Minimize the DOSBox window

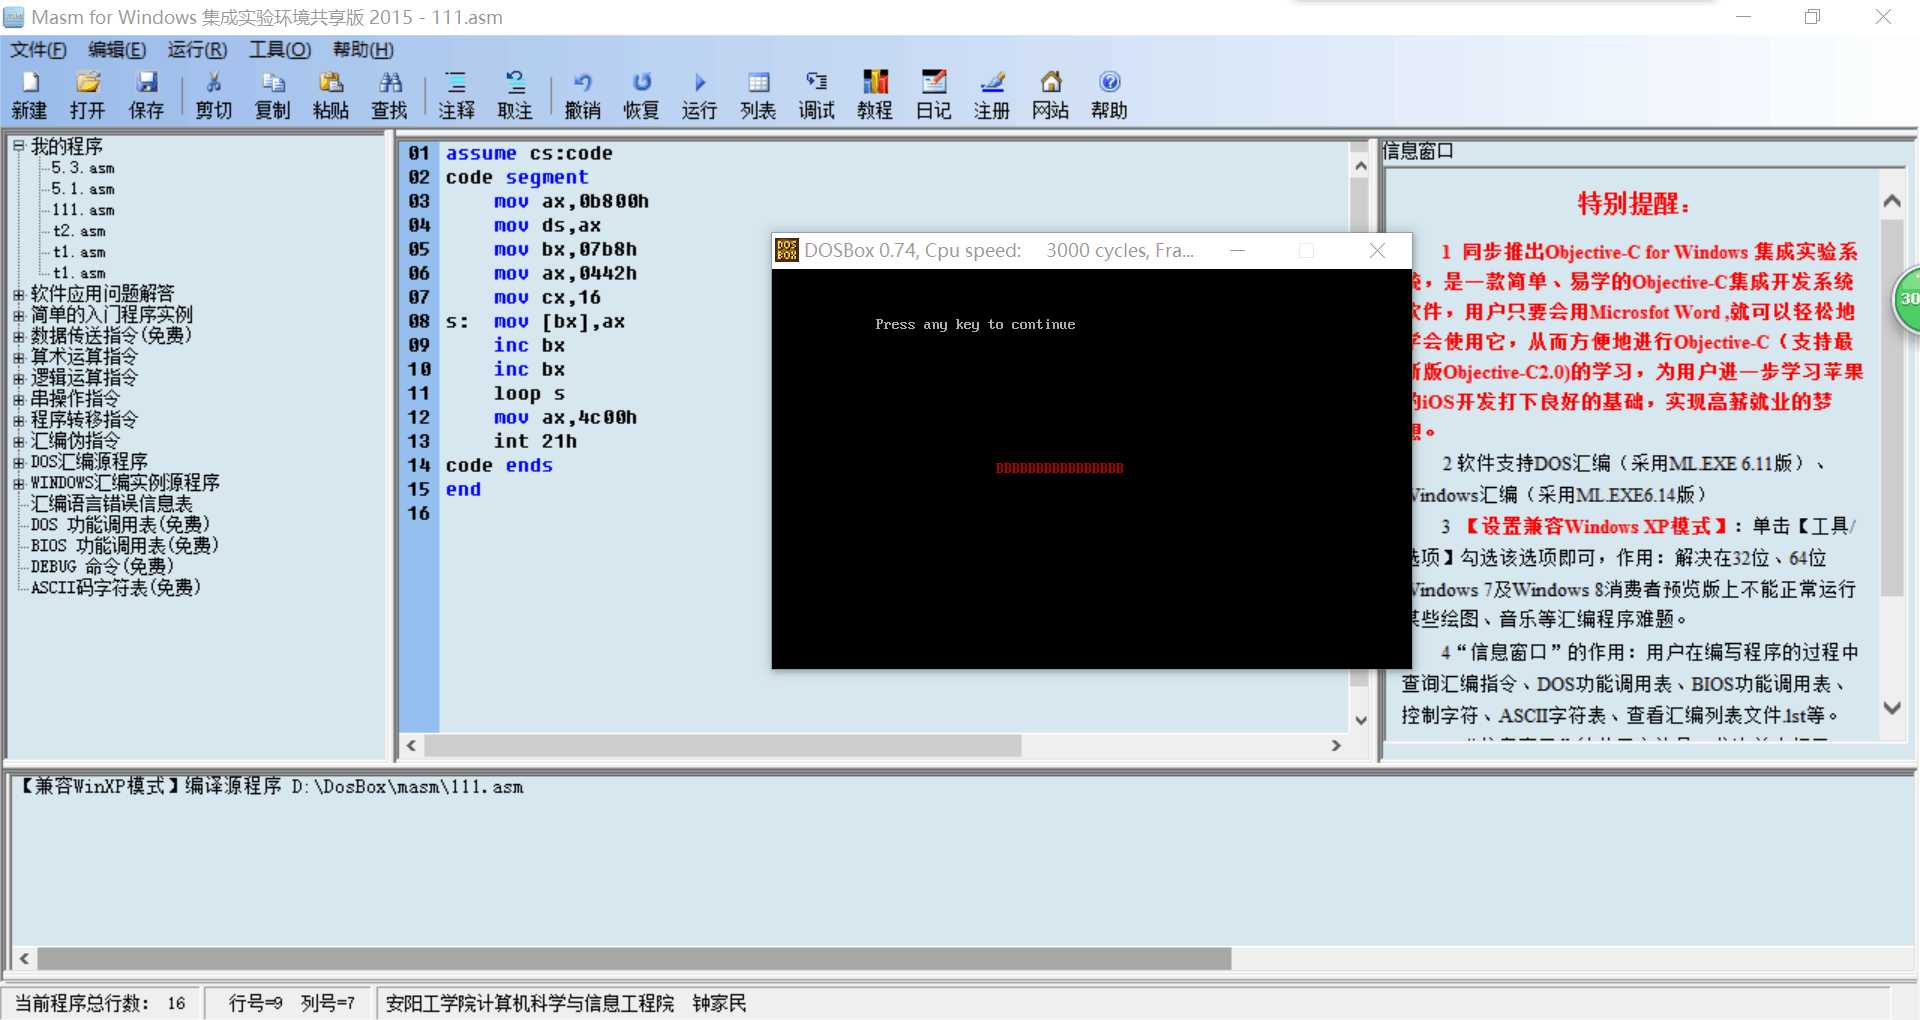tap(1237, 250)
